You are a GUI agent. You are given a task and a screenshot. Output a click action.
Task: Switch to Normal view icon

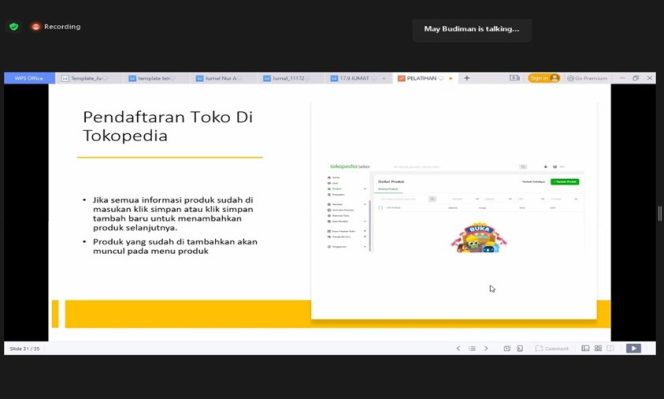pyautogui.click(x=585, y=348)
